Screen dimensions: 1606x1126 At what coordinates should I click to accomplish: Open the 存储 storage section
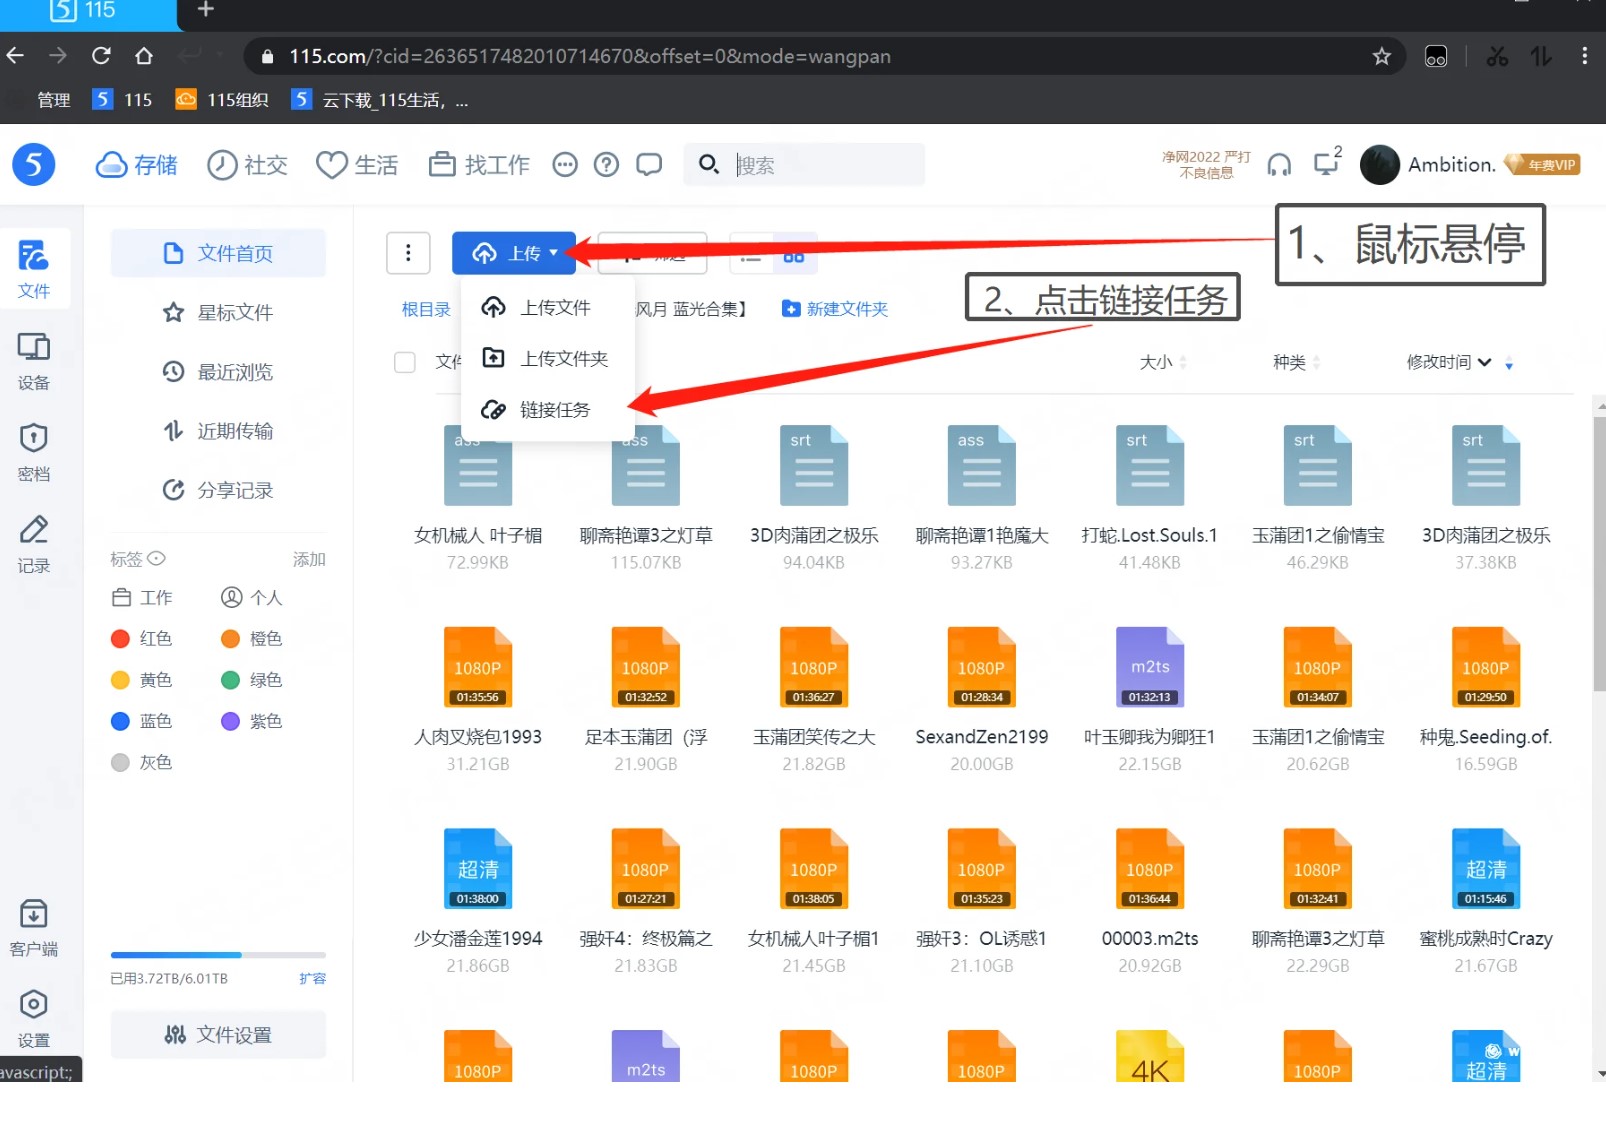click(136, 165)
